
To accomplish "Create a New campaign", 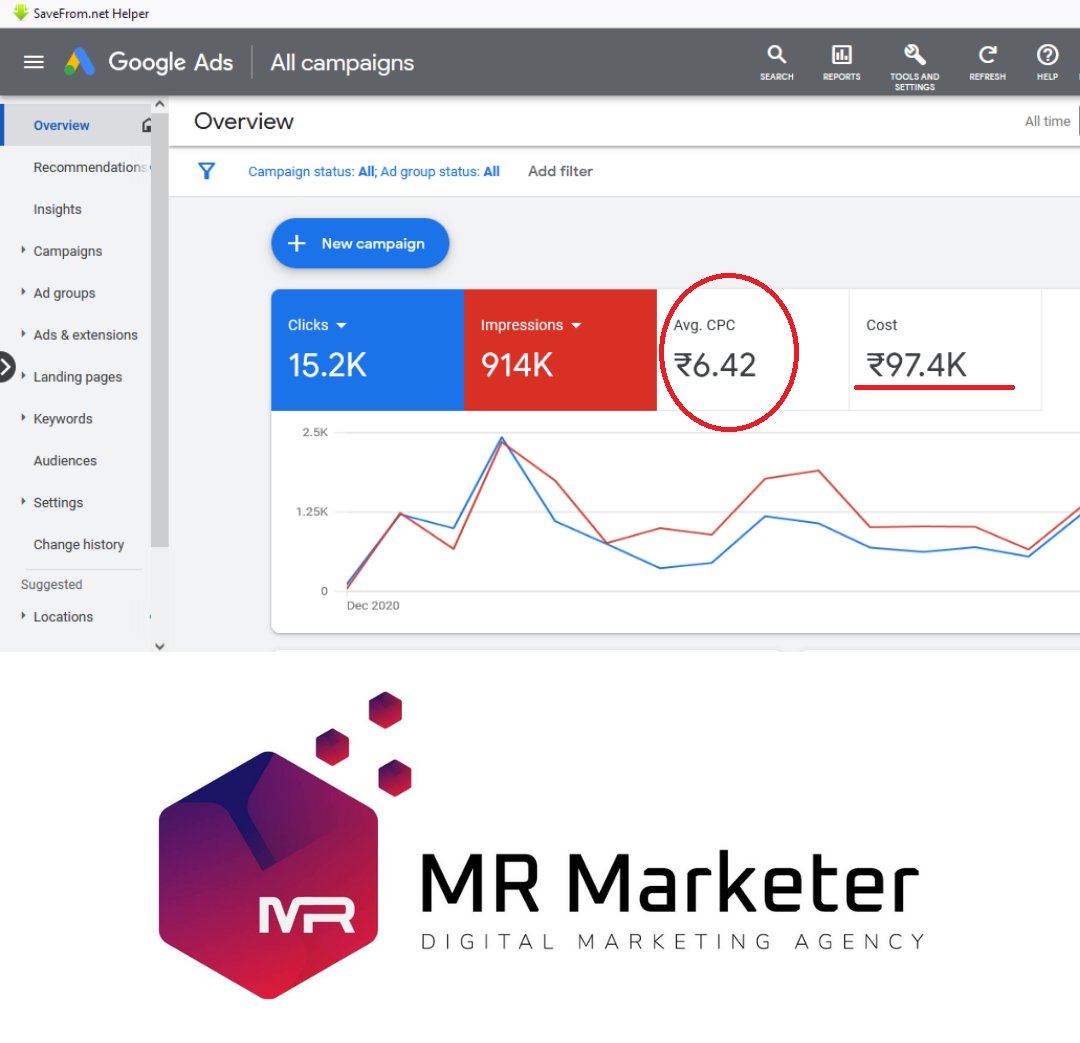I will (x=360, y=243).
